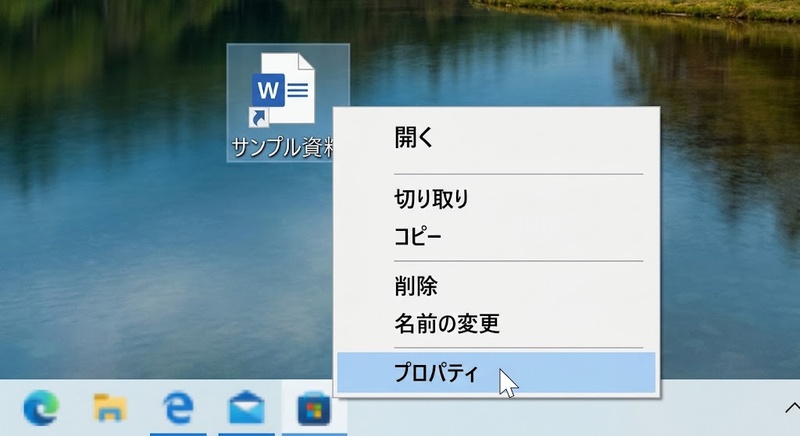Open File Explorer from the taskbar
The width and height of the screenshot is (800, 436).
(110, 407)
